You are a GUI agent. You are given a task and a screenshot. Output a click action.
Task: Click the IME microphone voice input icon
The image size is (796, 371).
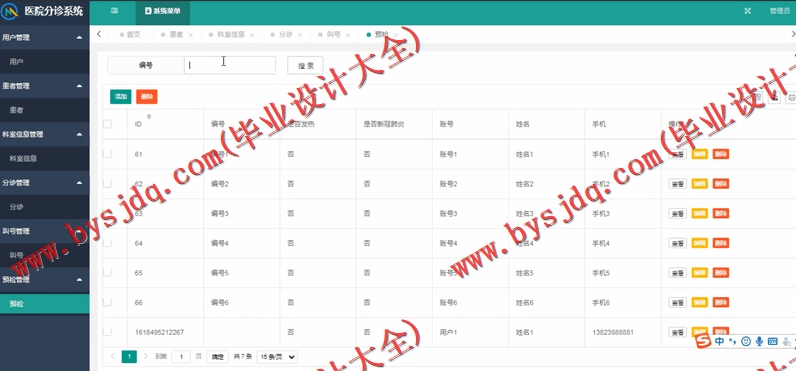tap(759, 342)
